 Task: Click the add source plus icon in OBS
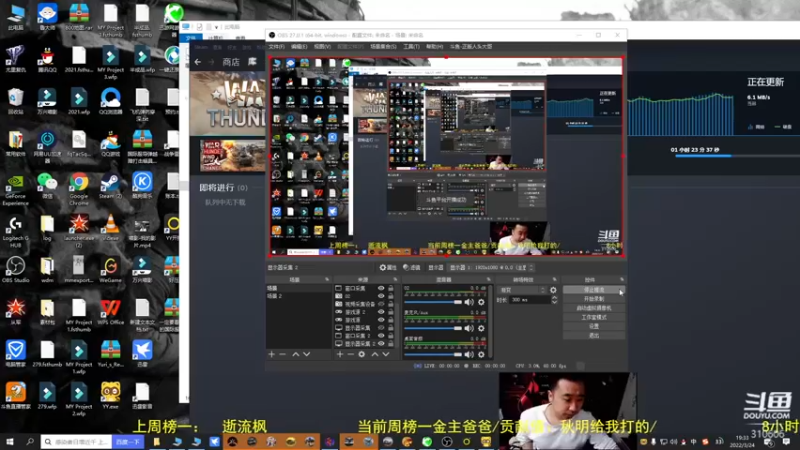pos(340,354)
